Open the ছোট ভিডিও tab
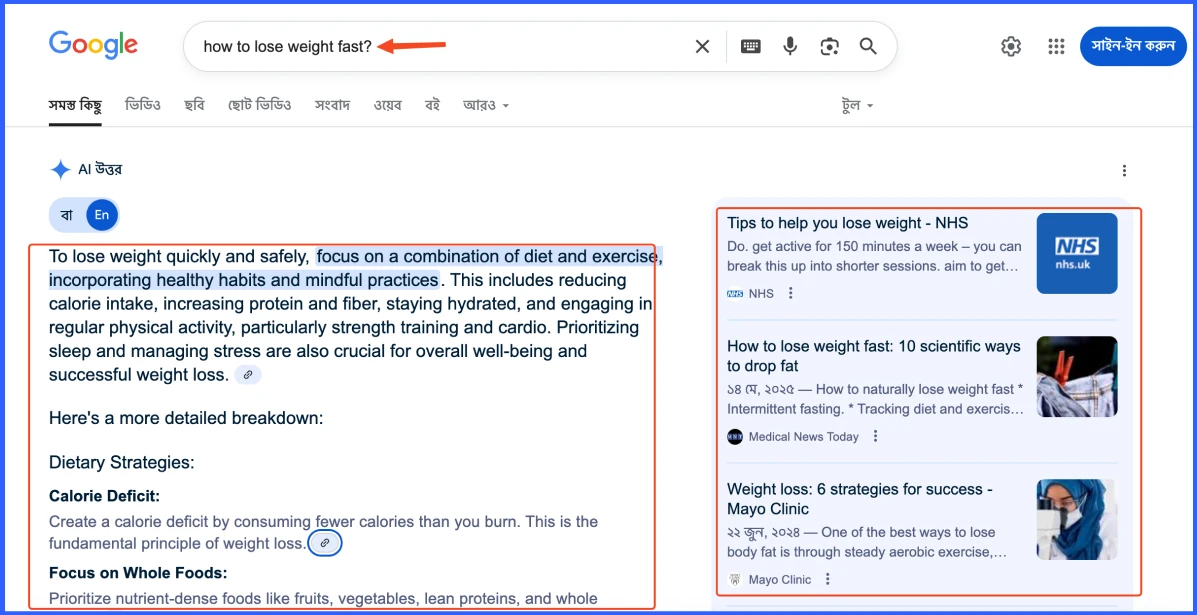 click(260, 105)
